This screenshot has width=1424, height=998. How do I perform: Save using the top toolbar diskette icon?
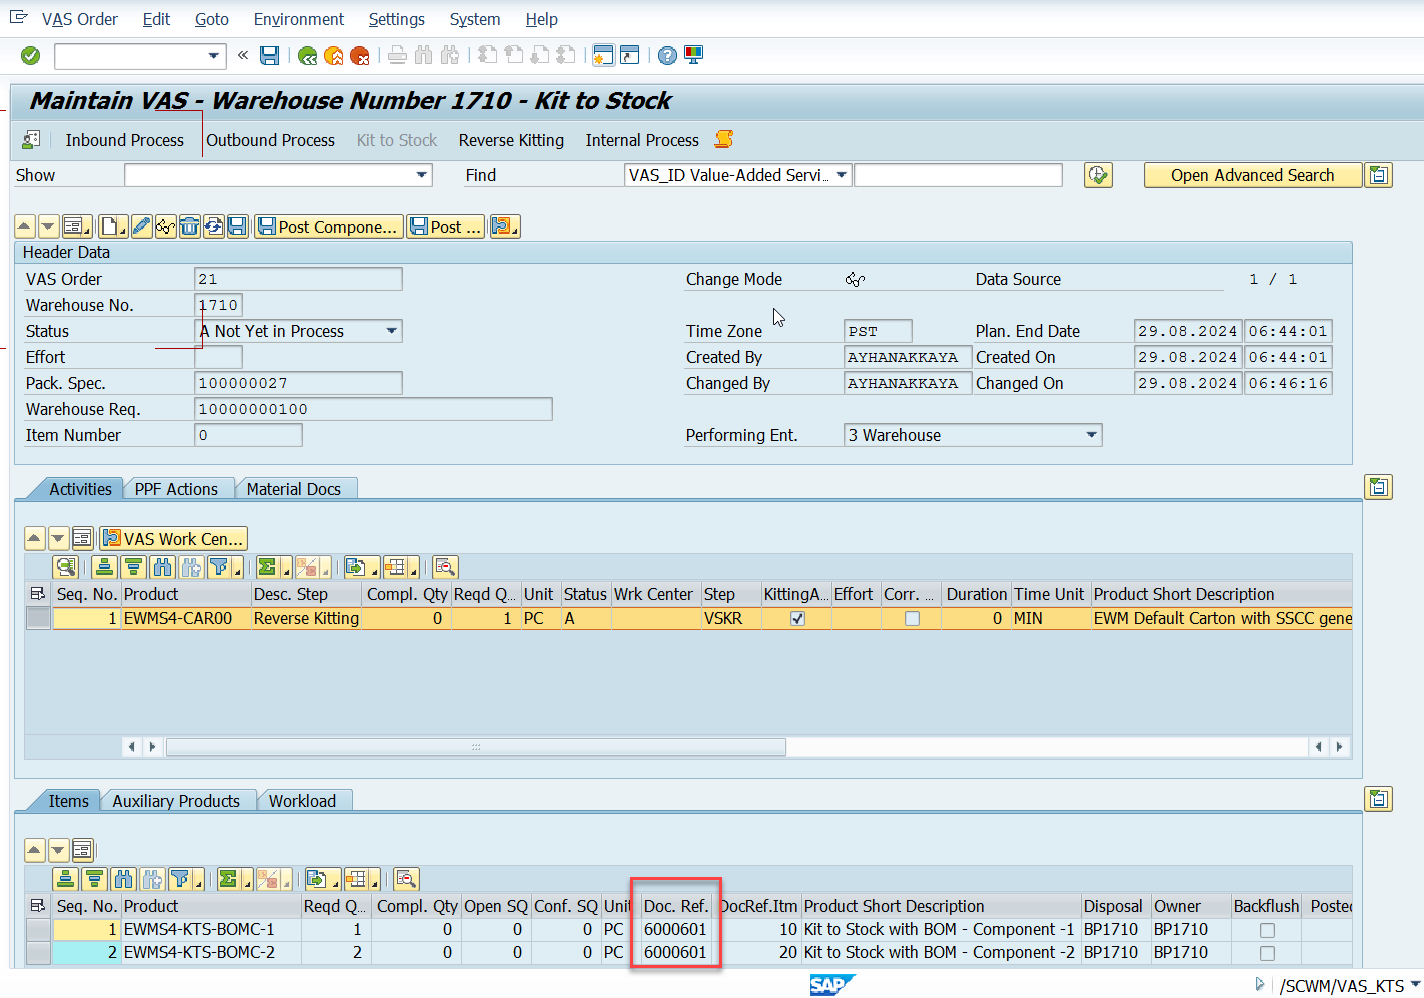(269, 55)
